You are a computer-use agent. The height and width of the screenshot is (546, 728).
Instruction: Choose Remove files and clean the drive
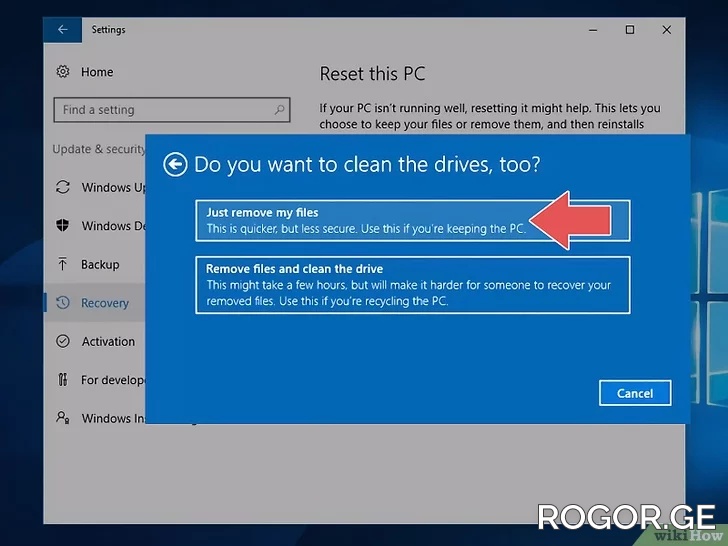point(413,285)
